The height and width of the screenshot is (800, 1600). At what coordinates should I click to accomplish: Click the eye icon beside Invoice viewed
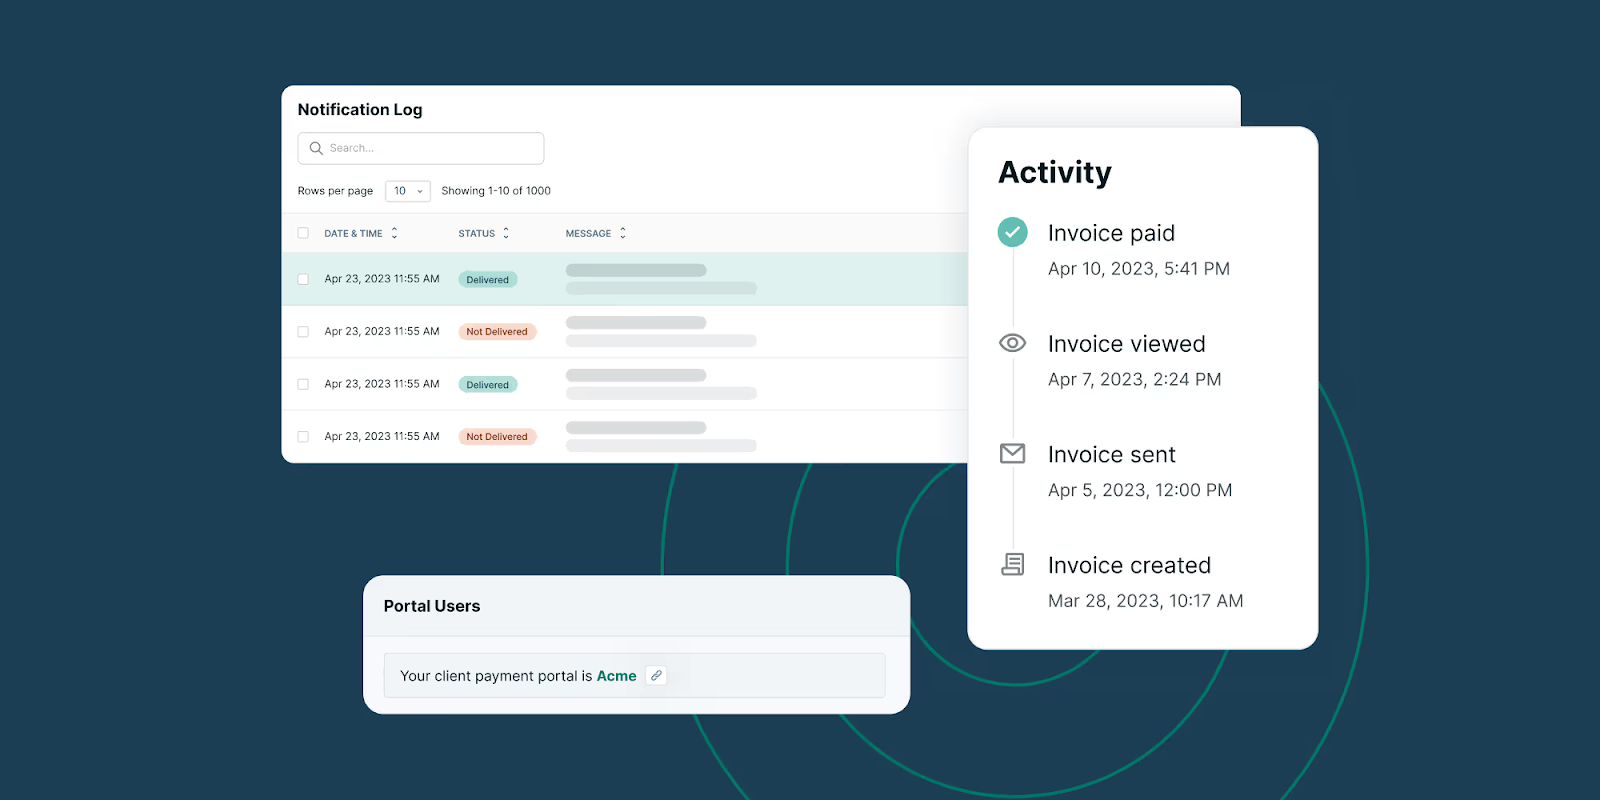click(x=1012, y=343)
